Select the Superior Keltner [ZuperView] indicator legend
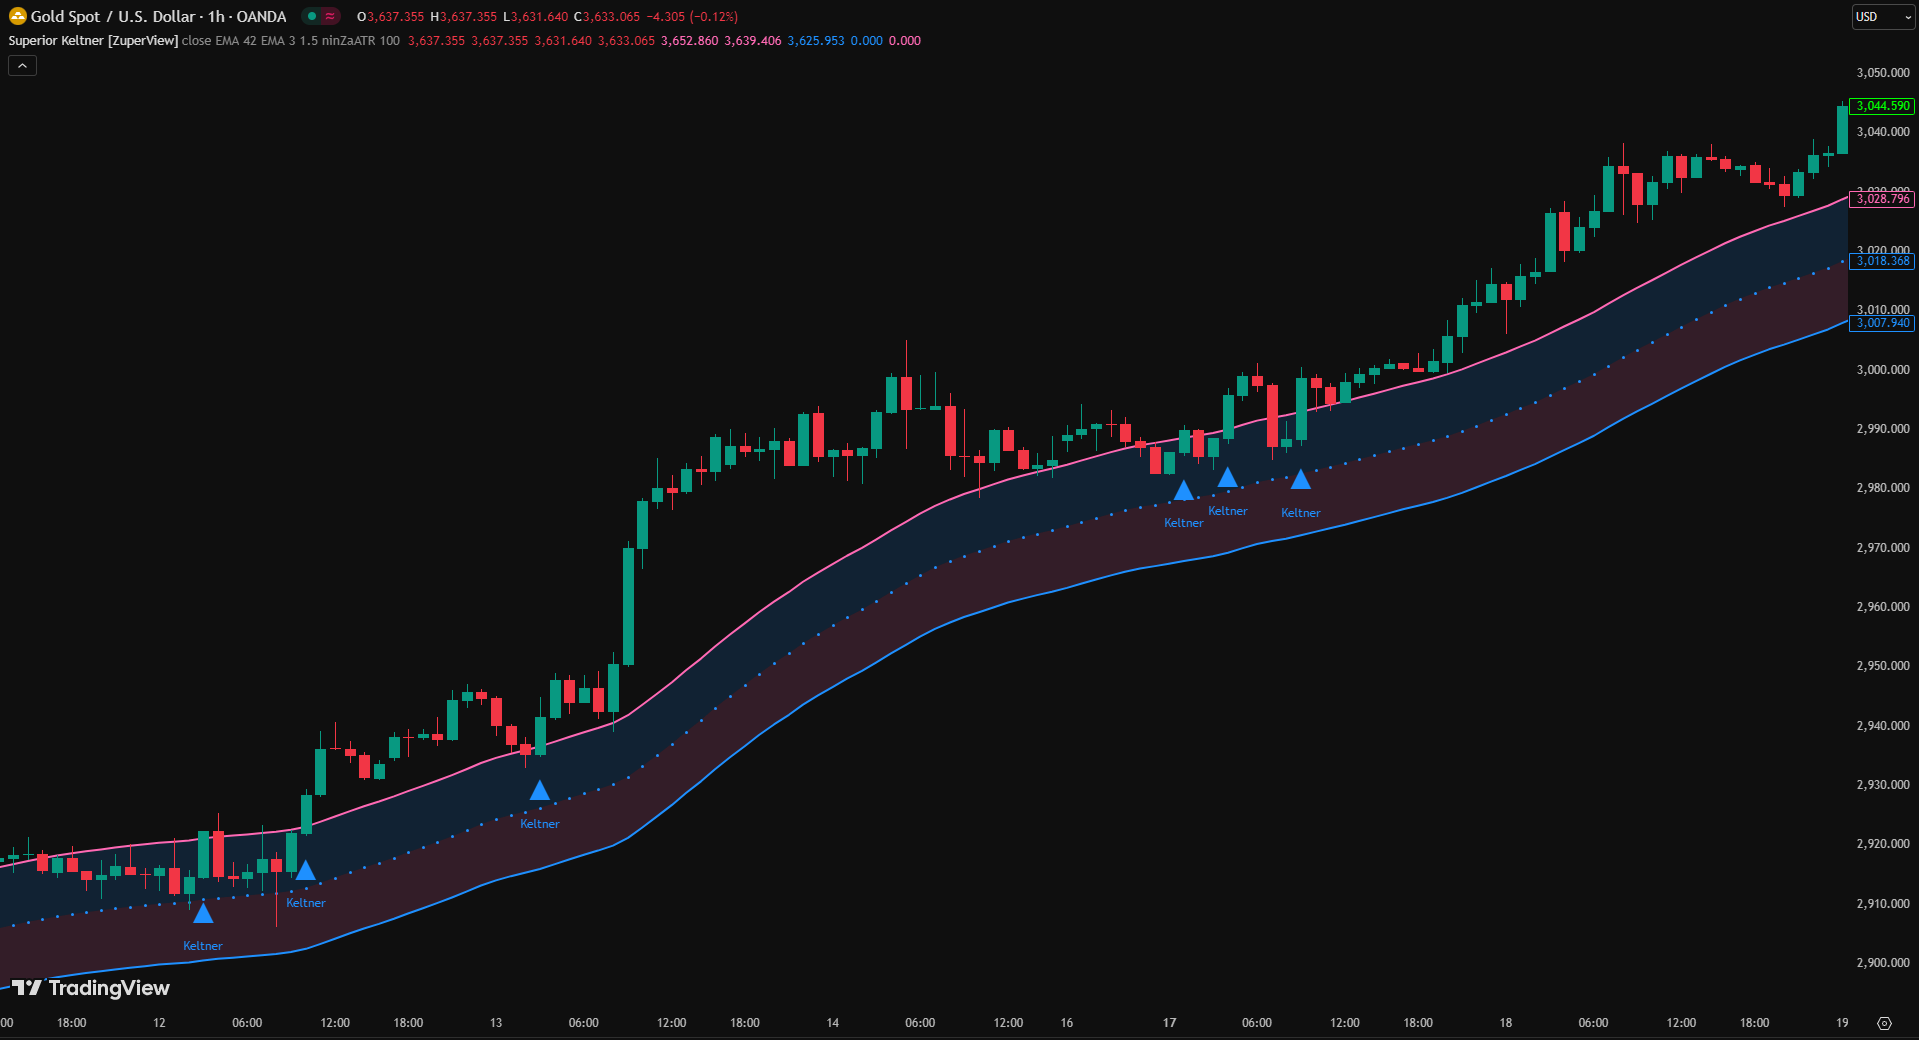Screen dimensions: 1919x1040 [93, 41]
